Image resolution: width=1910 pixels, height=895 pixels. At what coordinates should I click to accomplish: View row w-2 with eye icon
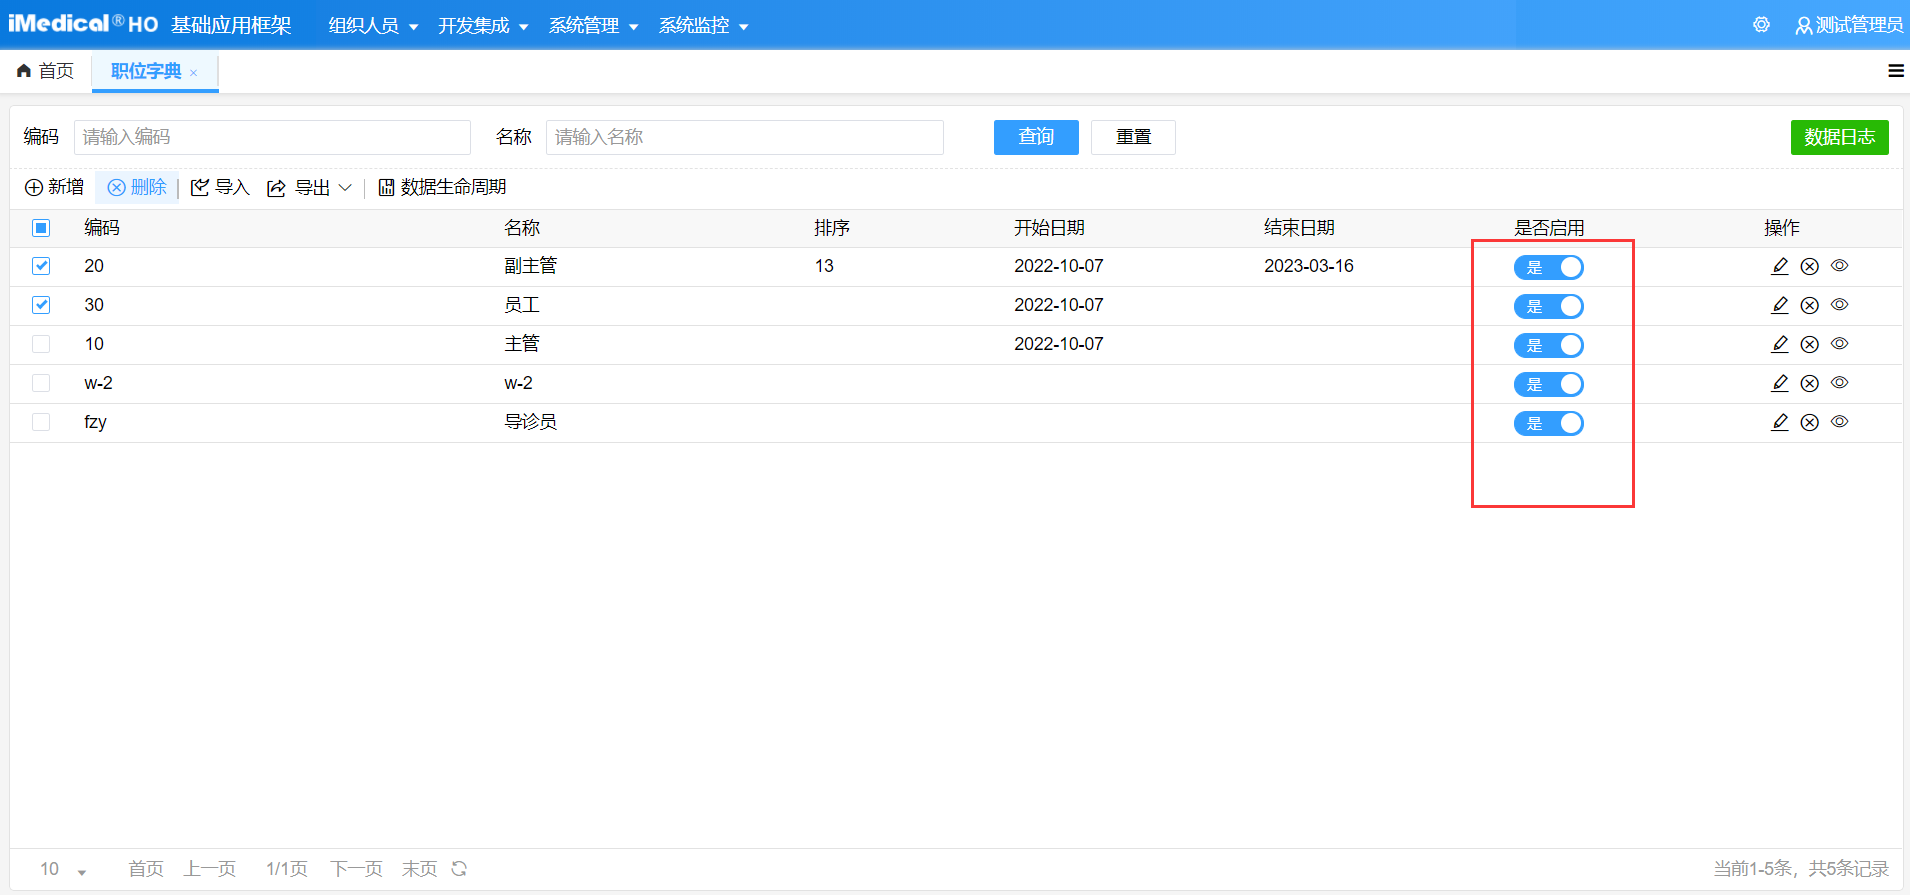[1840, 382]
